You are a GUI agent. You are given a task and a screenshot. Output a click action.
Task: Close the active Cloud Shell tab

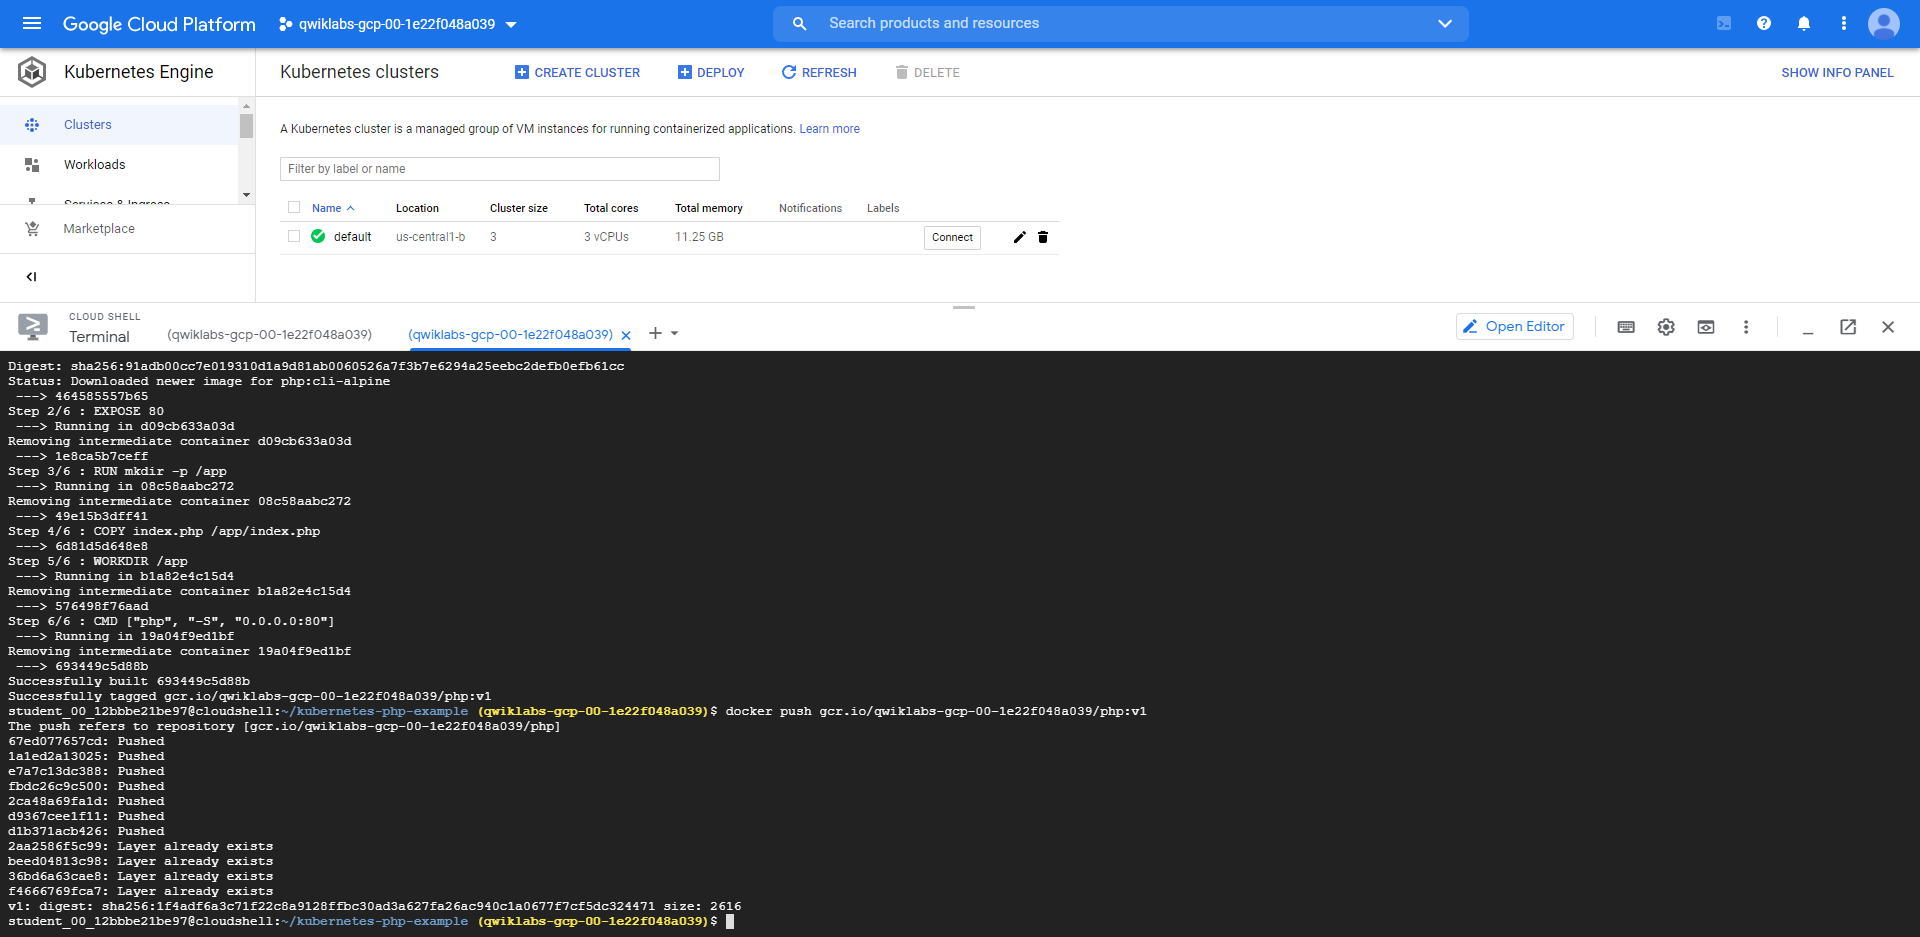tap(626, 335)
